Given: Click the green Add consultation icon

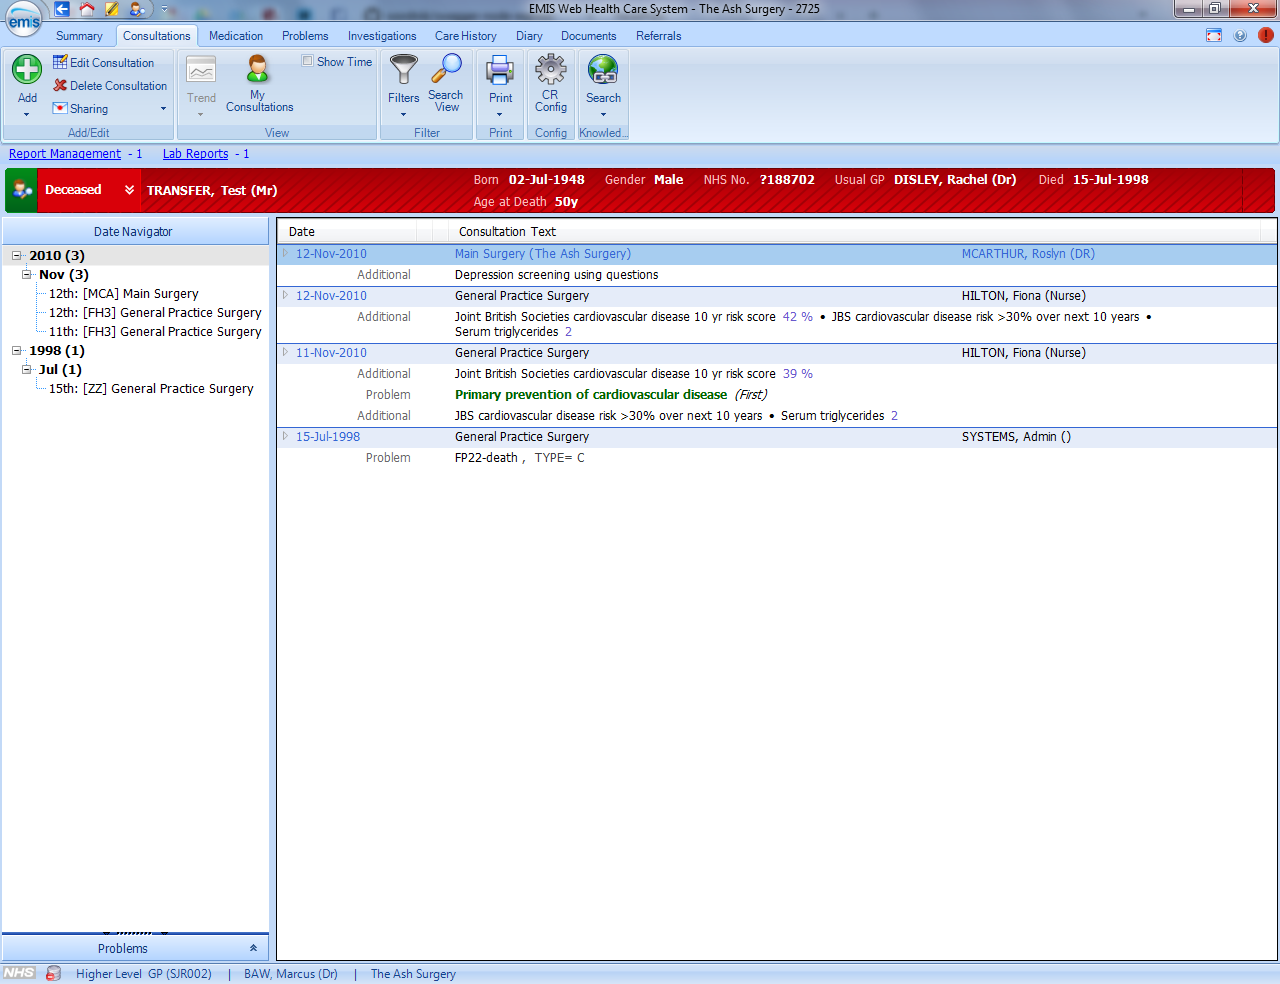Looking at the screenshot, I should point(26,69).
